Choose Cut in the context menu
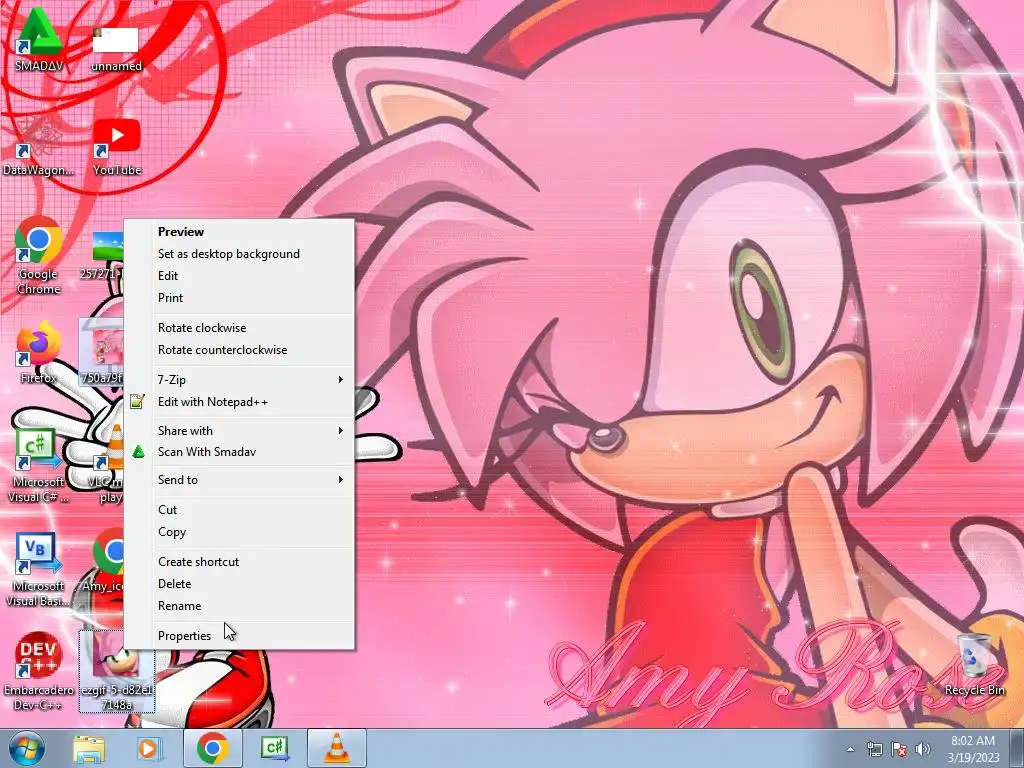 [239, 509]
